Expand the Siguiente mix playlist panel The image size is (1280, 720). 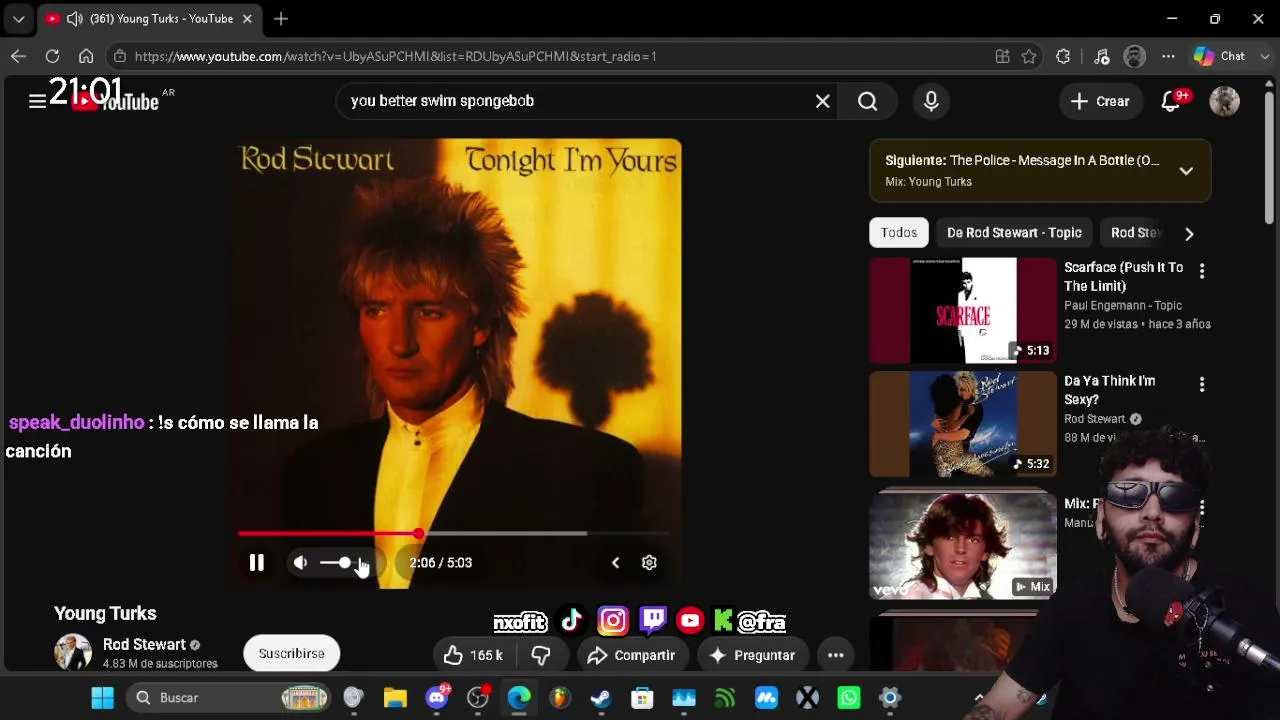tap(1186, 171)
